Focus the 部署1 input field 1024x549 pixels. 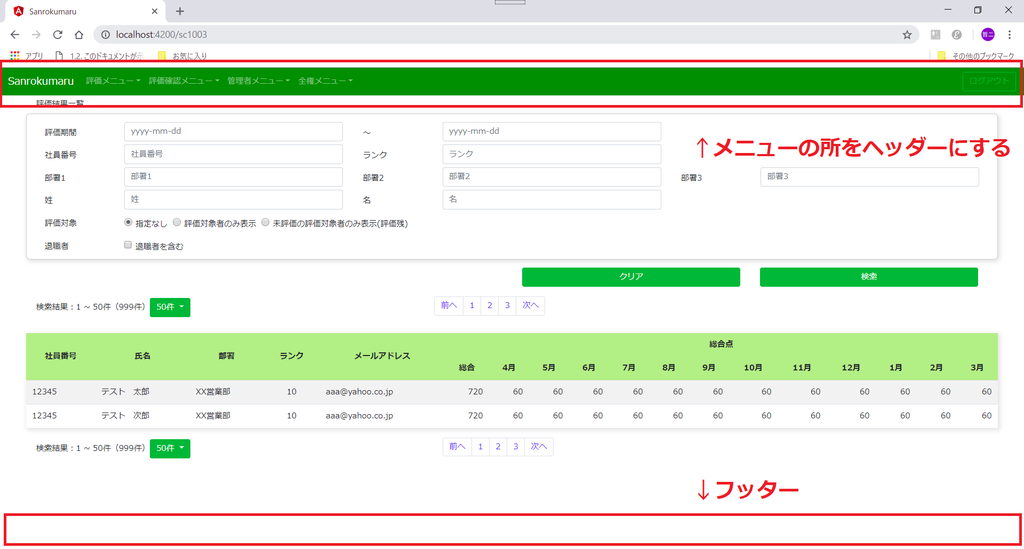[x=233, y=177]
